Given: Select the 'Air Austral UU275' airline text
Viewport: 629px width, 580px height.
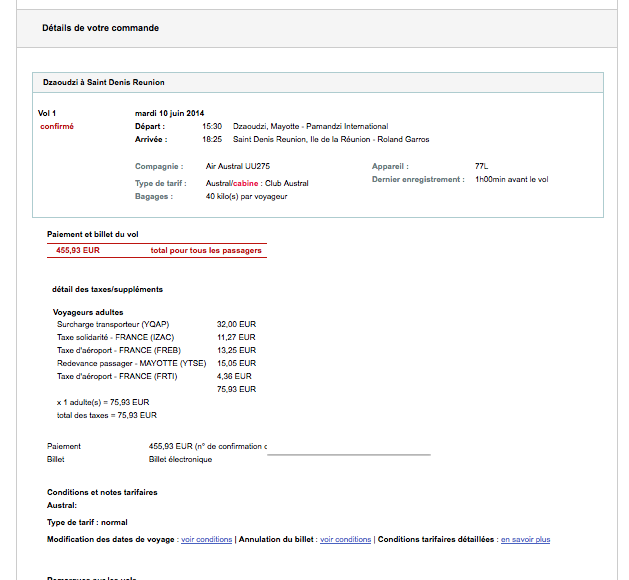Looking at the screenshot, I should click(x=238, y=166).
